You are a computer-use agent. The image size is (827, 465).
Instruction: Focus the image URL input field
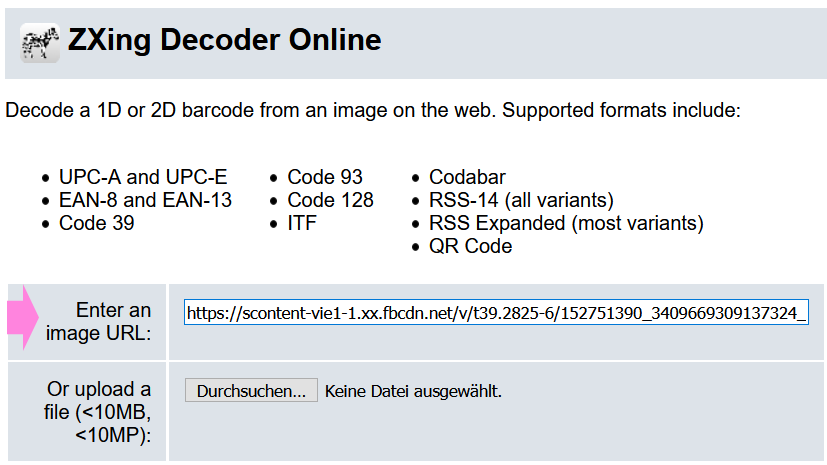pyautogui.click(x=496, y=313)
